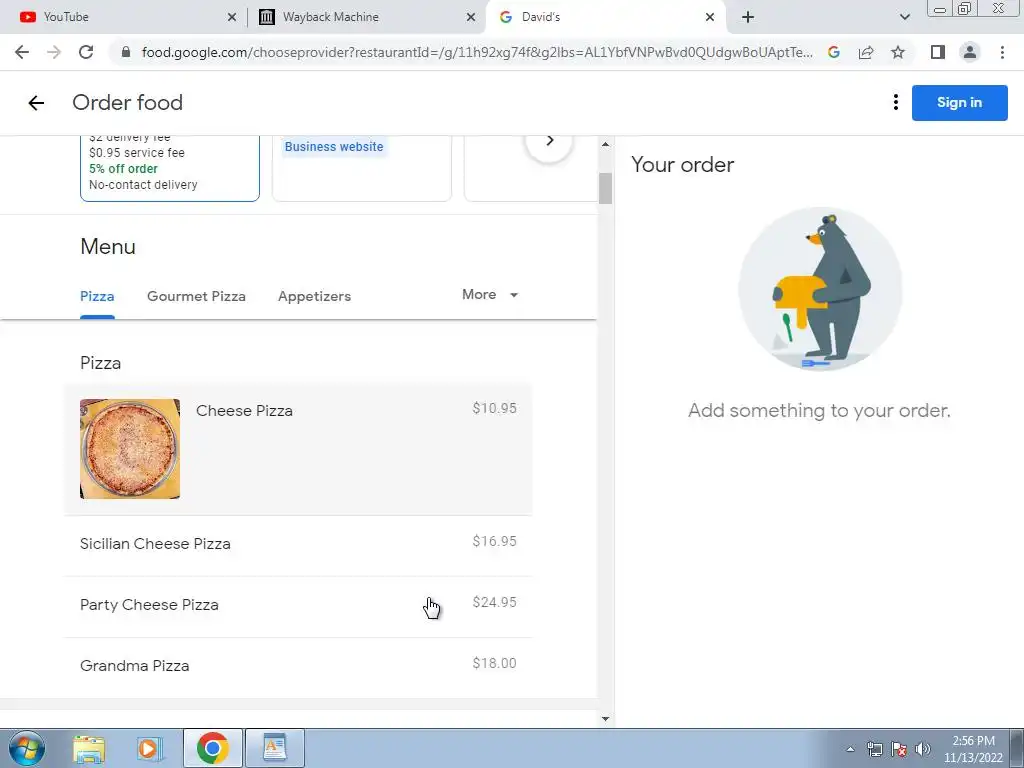Click the menu scrollbar thumb
The width and height of the screenshot is (1024, 768).
[x=605, y=189]
